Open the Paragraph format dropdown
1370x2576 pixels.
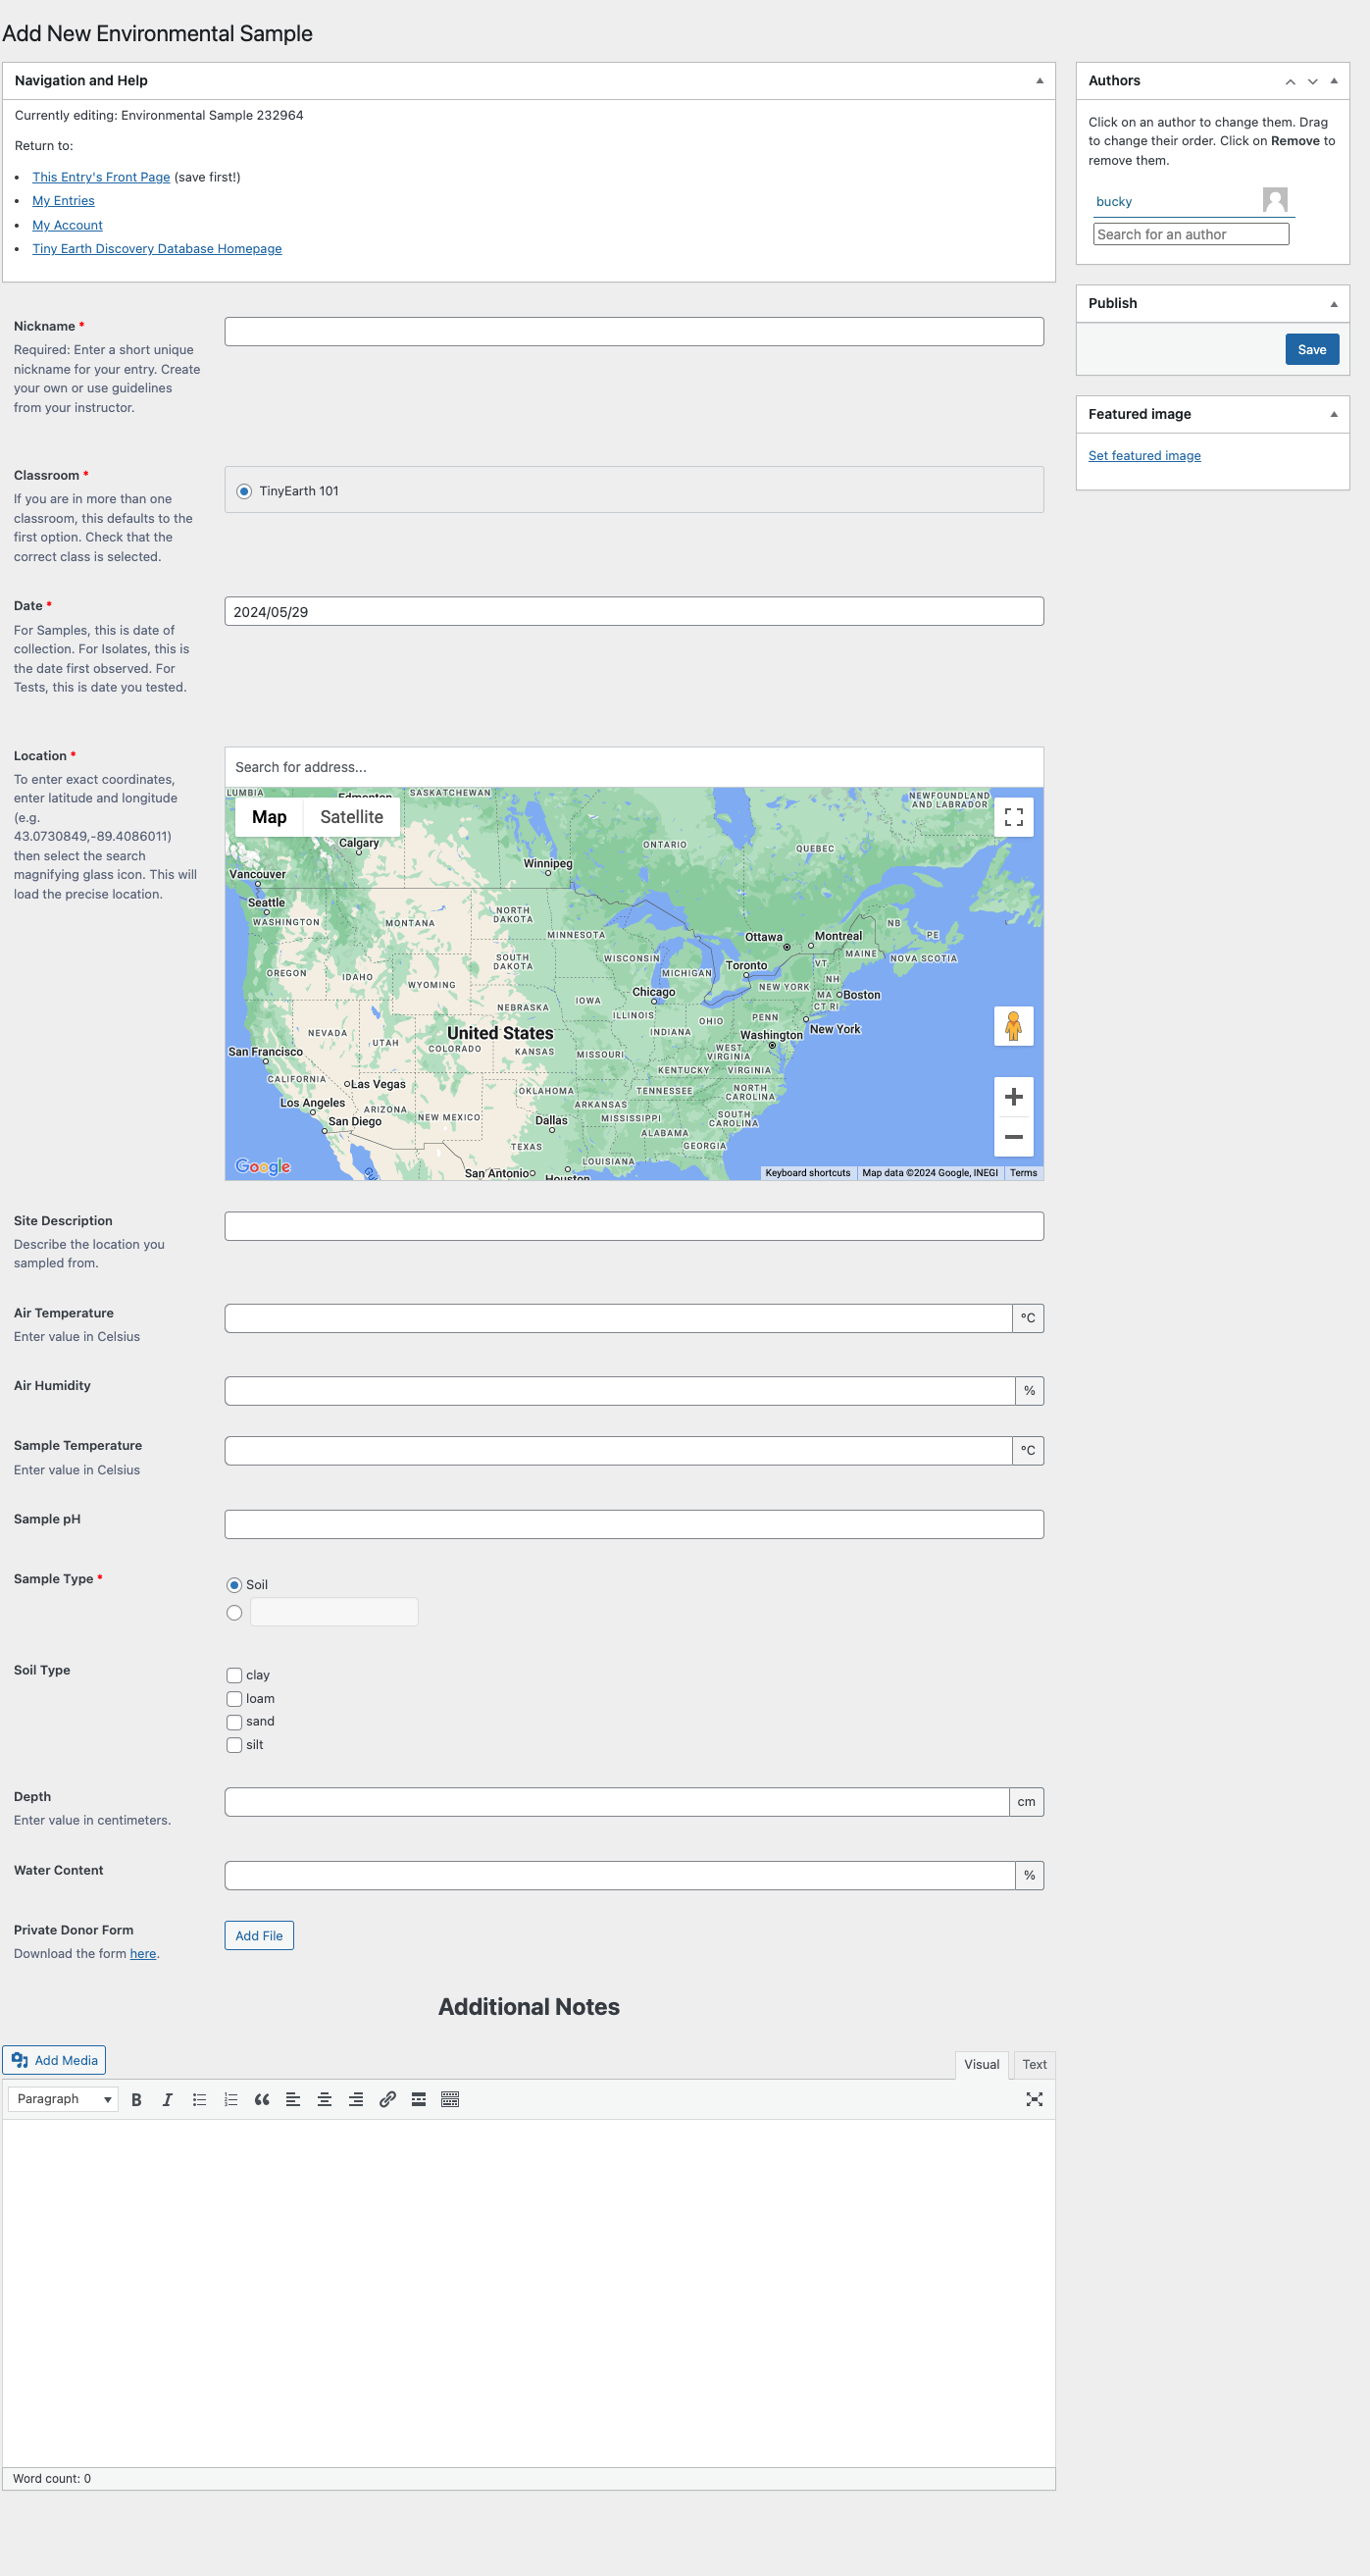pyautogui.click(x=63, y=2099)
